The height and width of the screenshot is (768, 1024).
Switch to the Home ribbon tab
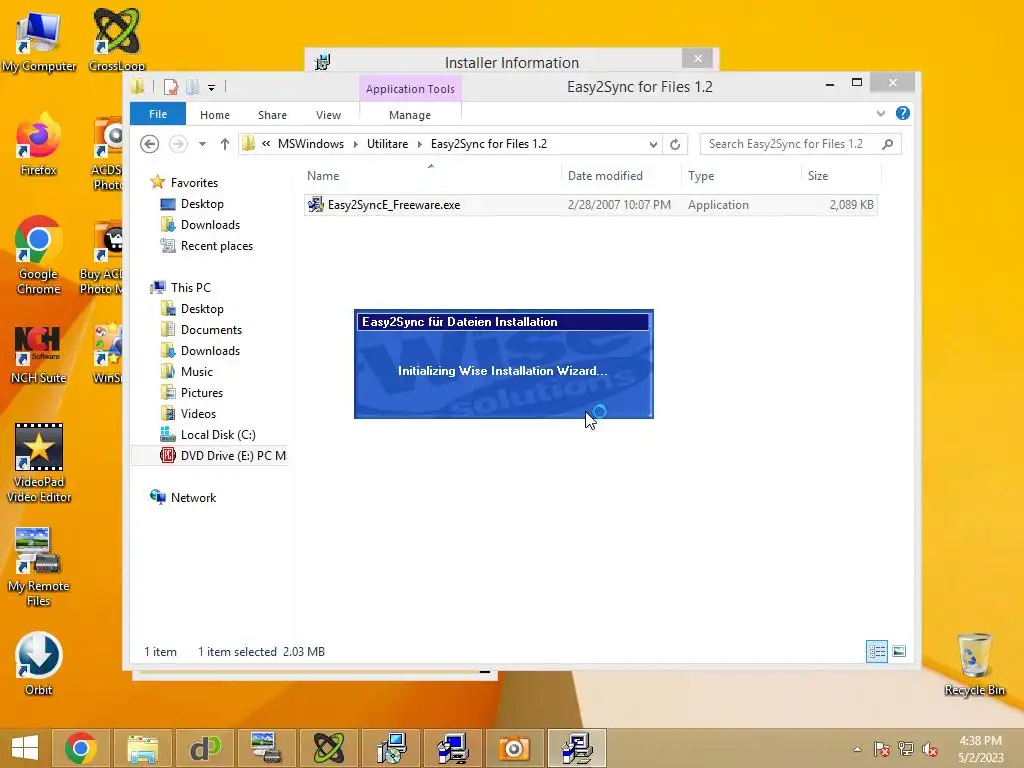pyautogui.click(x=215, y=115)
